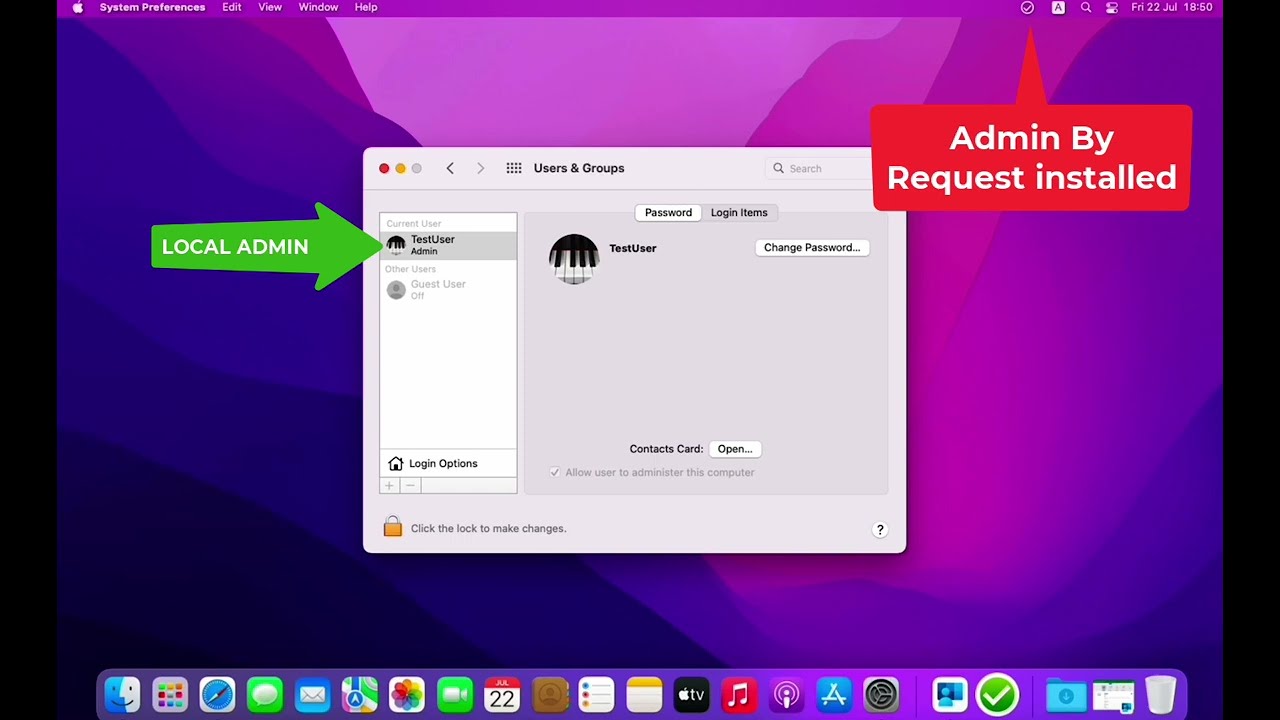Launch Apple TV from the Dock
Image resolution: width=1280 pixels, height=720 pixels.
coord(692,694)
